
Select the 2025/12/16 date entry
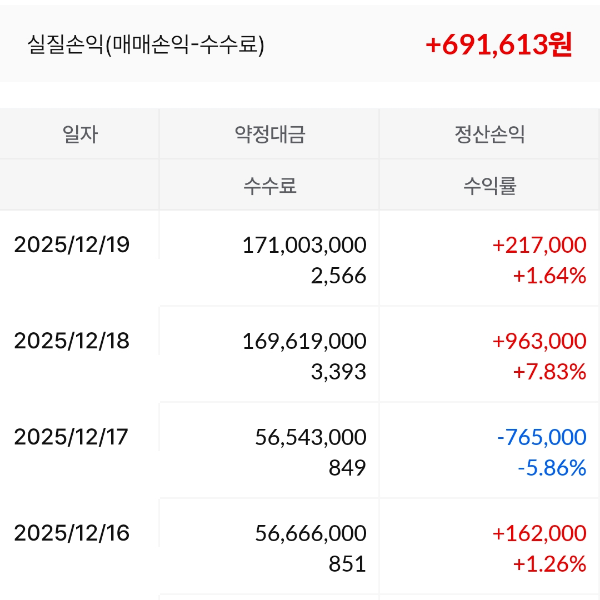[x=72, y=532]
